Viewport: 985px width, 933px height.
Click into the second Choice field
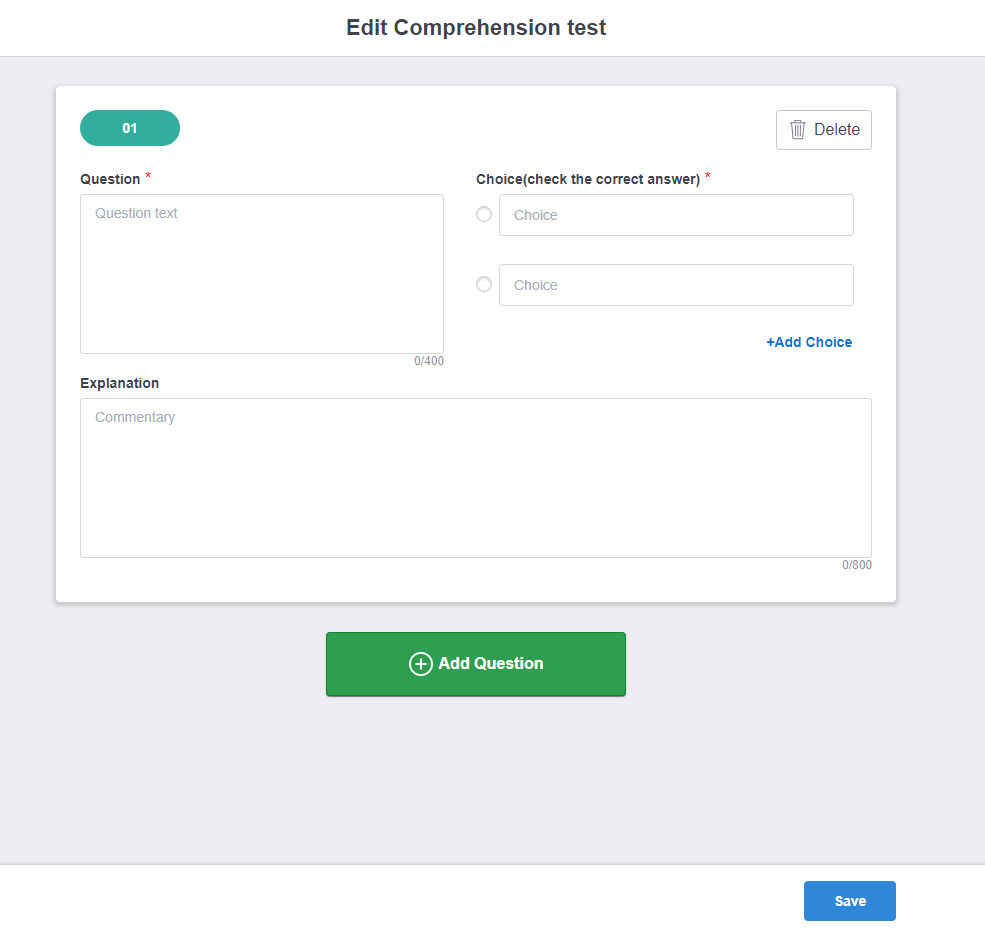[676, 285]
